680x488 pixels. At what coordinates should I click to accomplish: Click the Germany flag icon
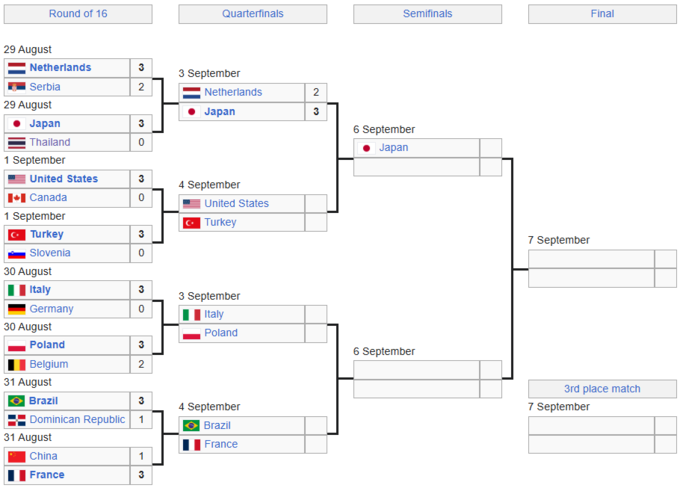[x=16, y=309]
